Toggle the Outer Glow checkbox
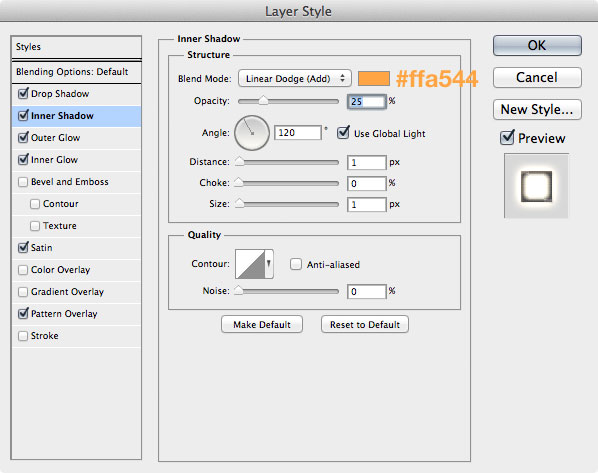Image resolution: width=598 pixels, height=473 pixels. 23,137
